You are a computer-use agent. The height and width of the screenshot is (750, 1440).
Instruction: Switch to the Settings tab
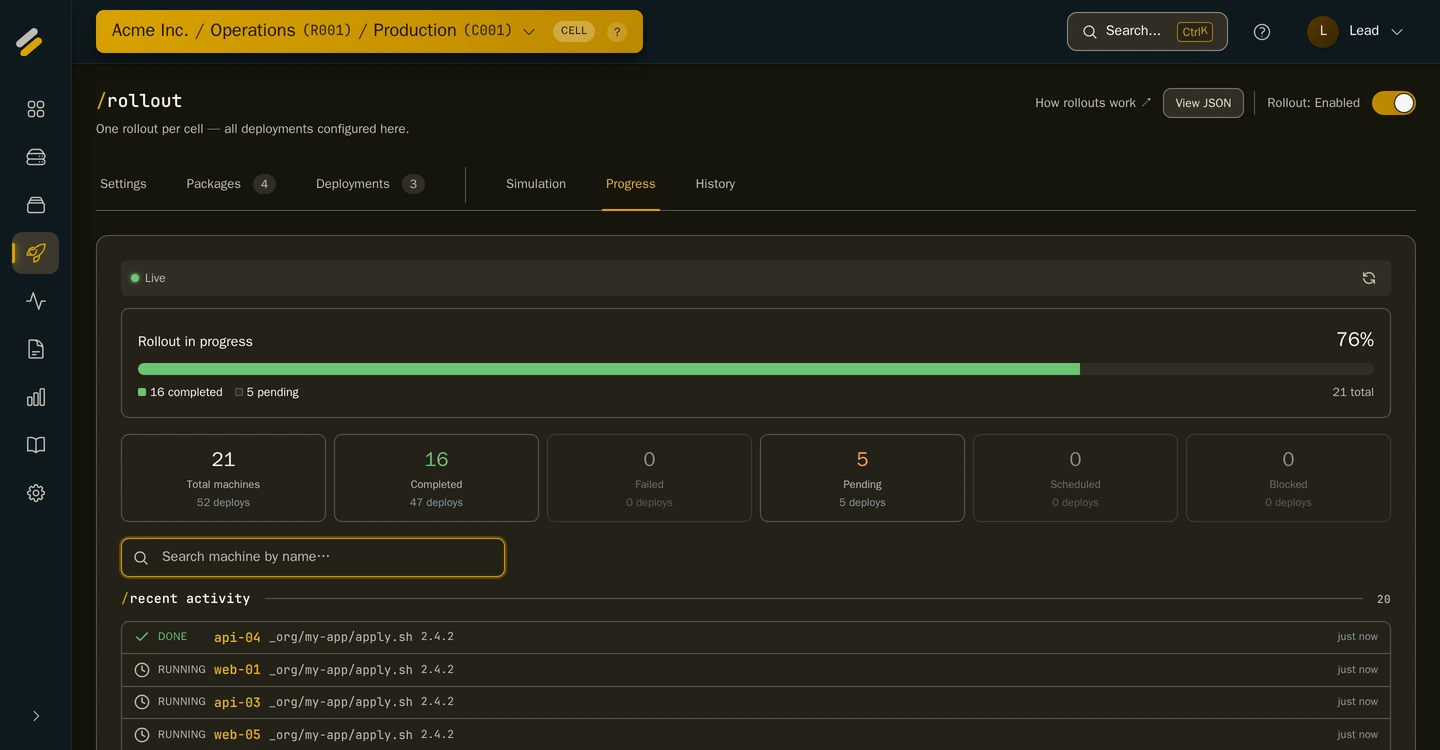123,184
